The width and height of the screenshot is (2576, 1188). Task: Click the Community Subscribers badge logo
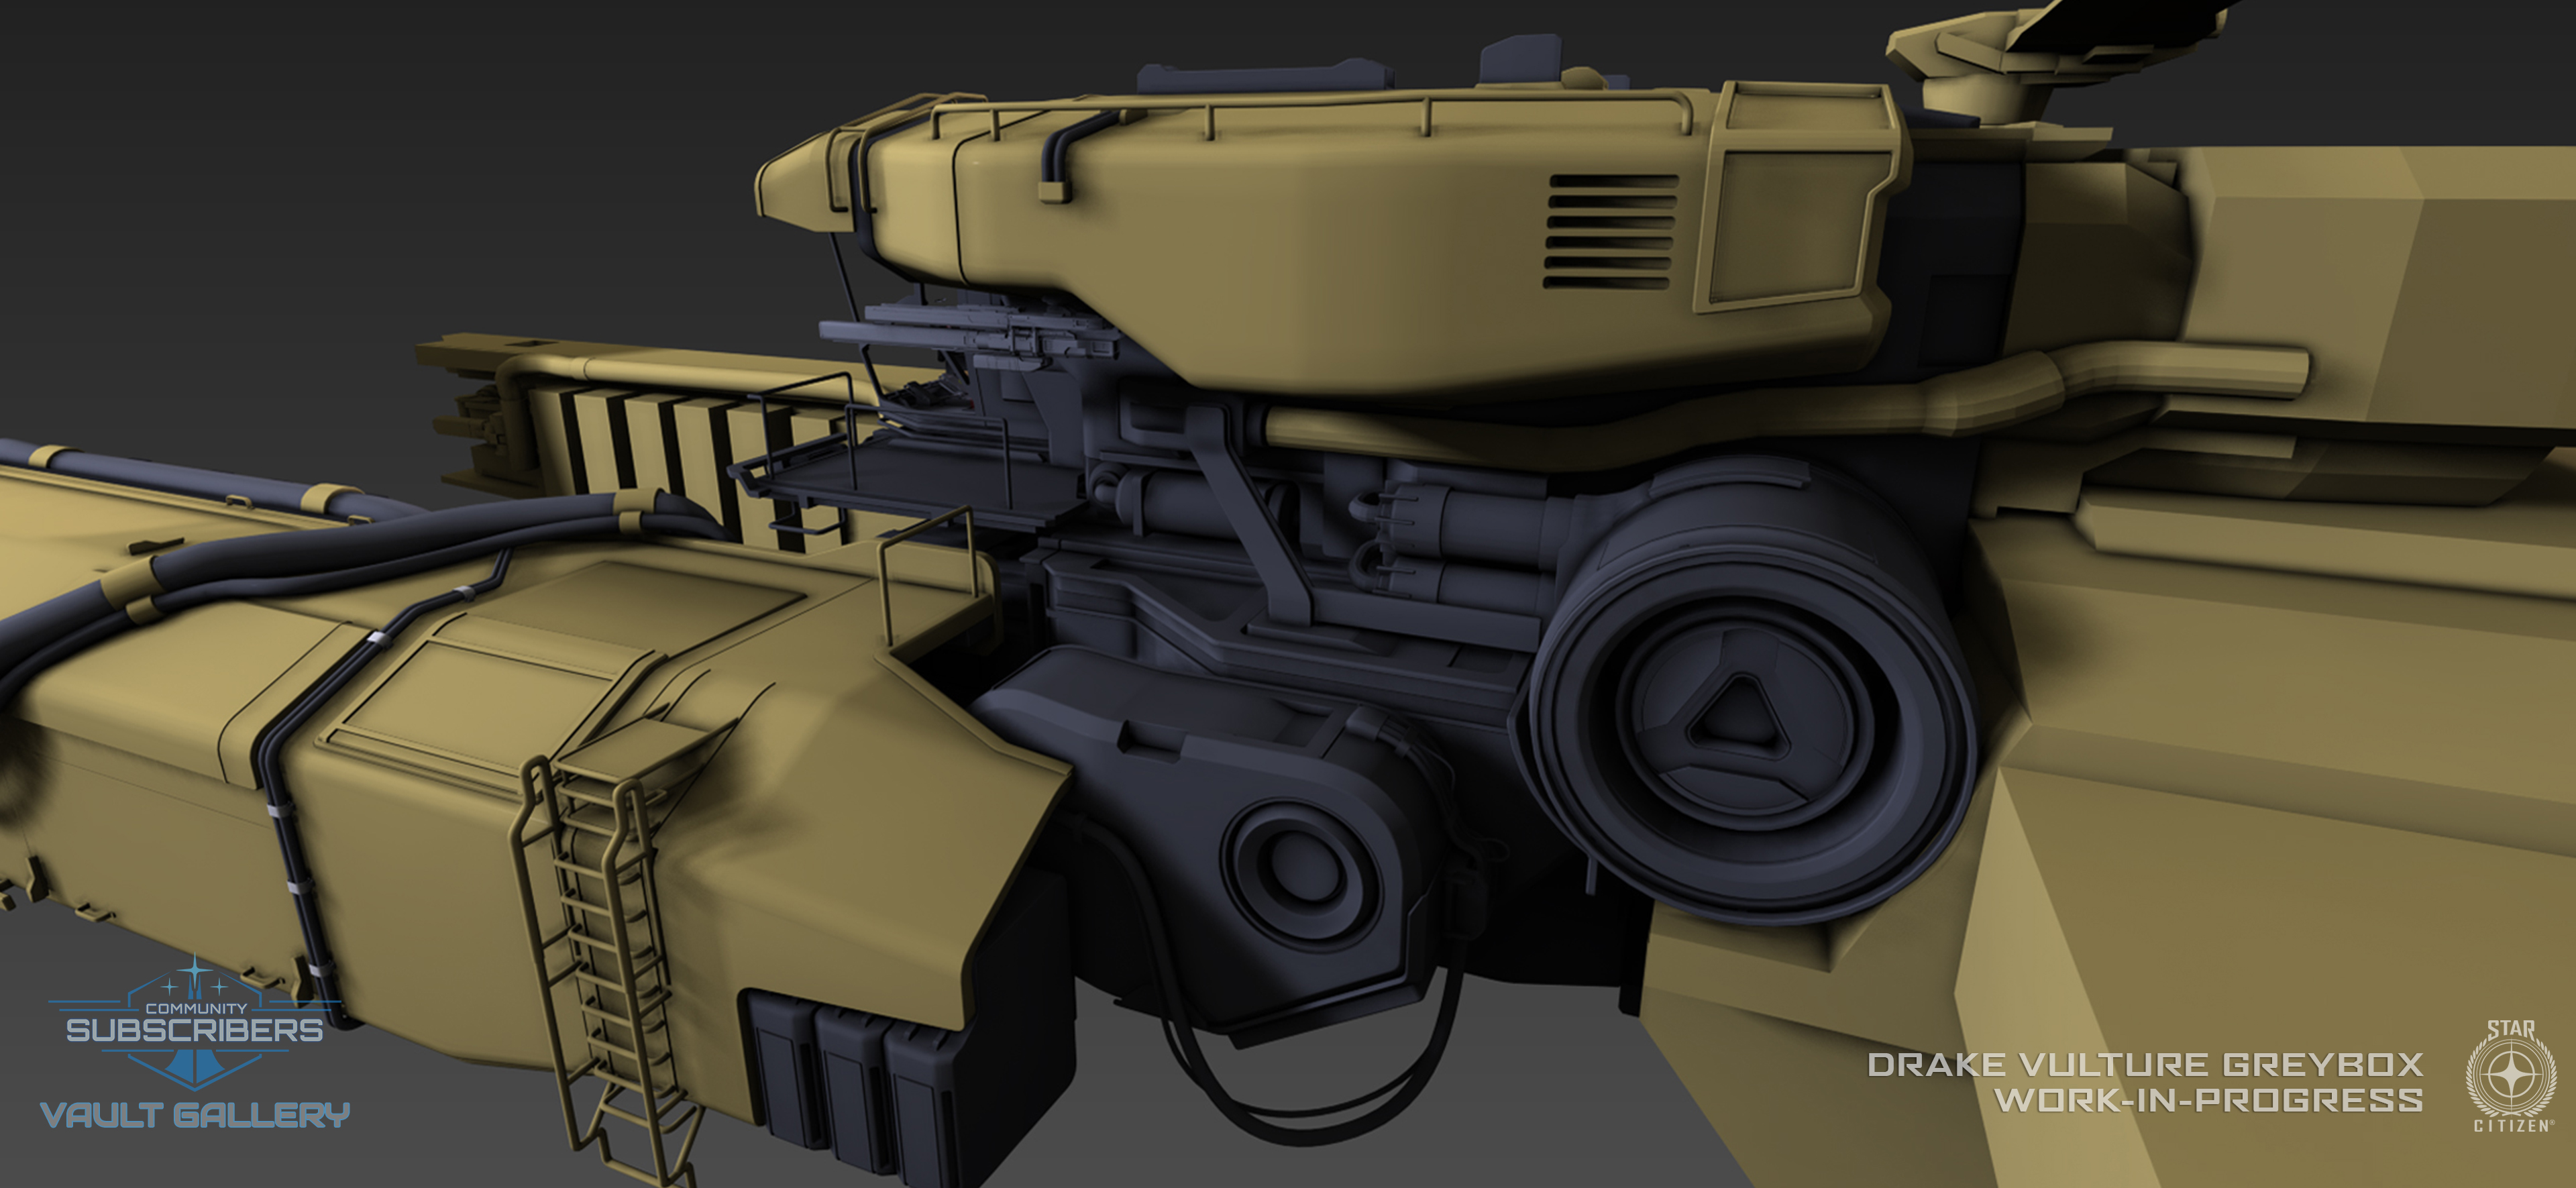pos(195,1027)
